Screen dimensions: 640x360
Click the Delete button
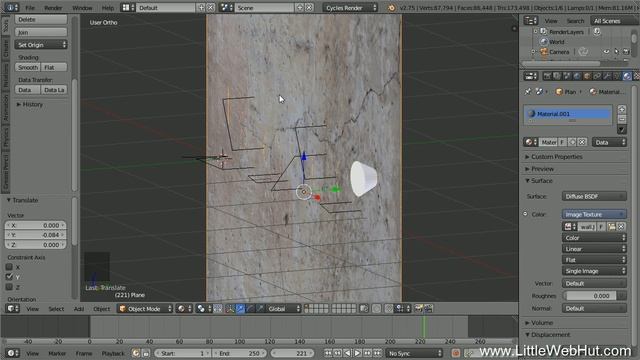pos(41,19)
